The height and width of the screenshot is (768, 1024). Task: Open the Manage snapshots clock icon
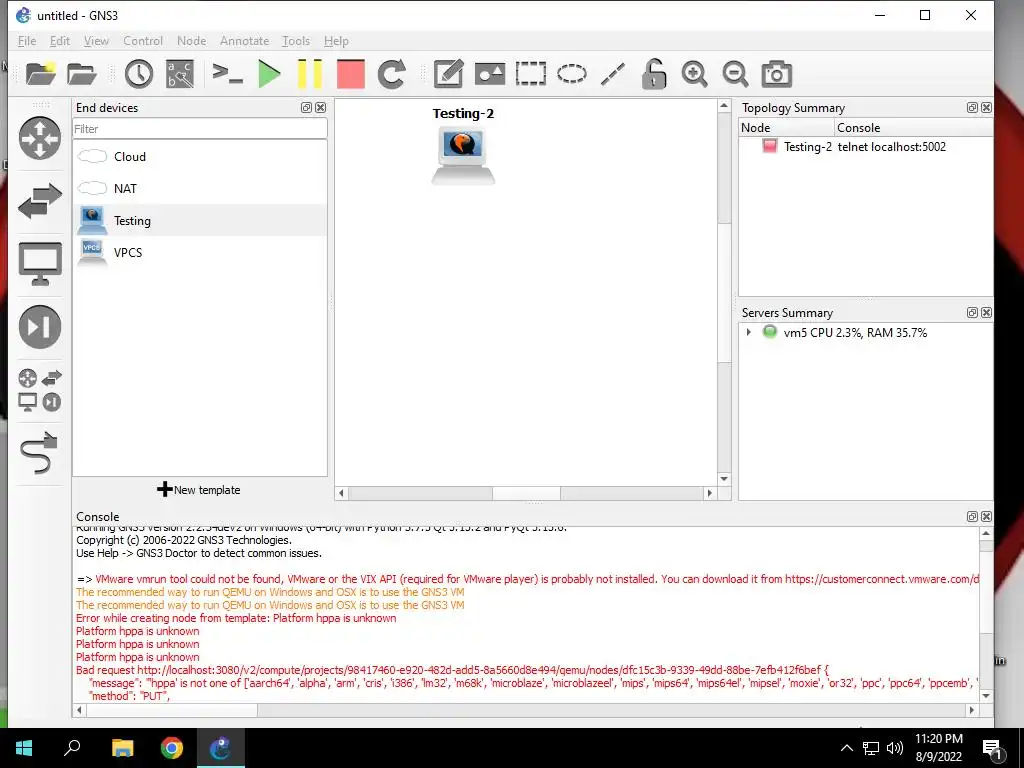tap(138, 74)
